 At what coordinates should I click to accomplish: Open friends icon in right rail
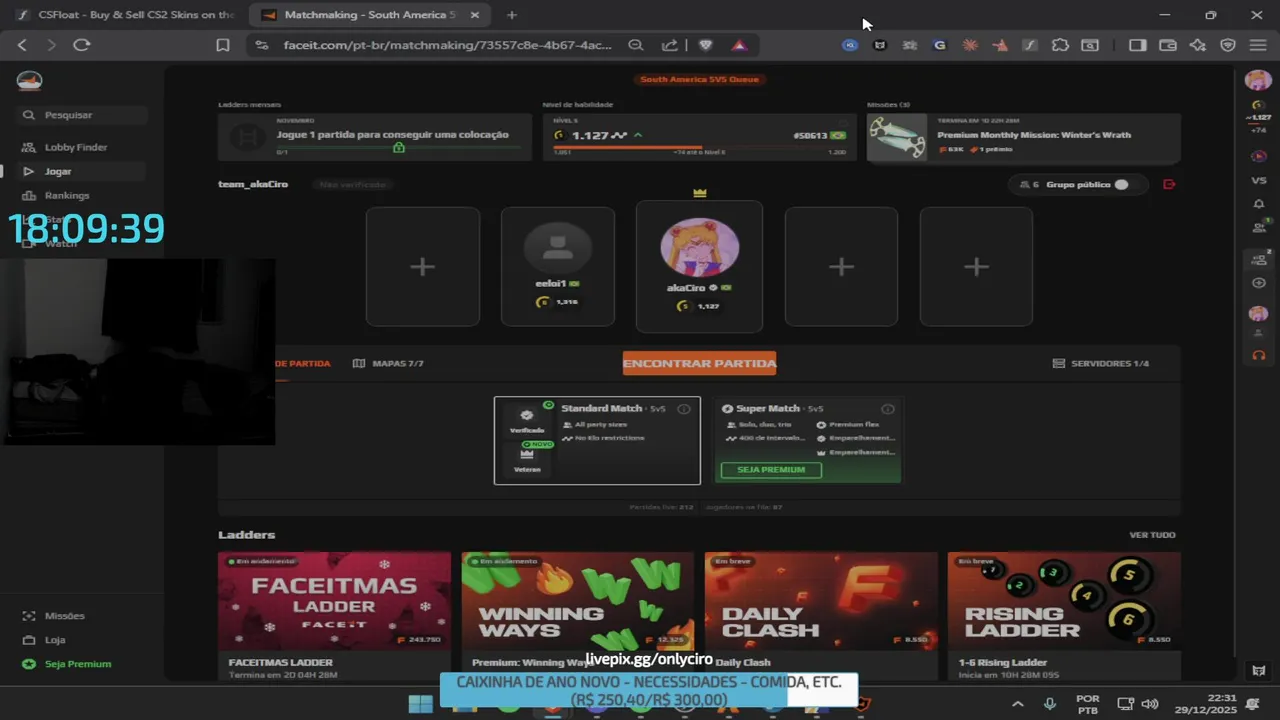click(1259, 228)
